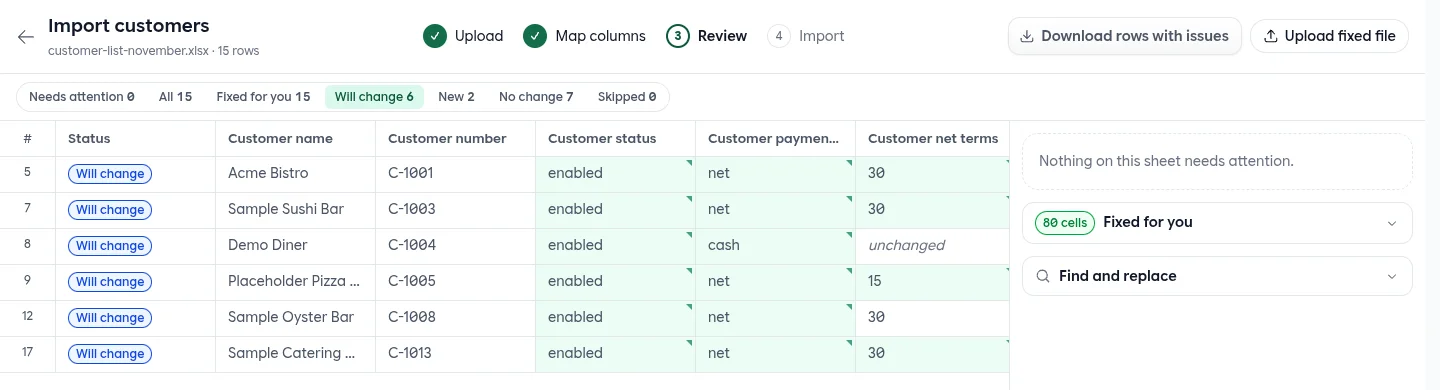This screenshot has height=390, width=1440.
Task: Click customer number C-1003
Action: [455, 210]
